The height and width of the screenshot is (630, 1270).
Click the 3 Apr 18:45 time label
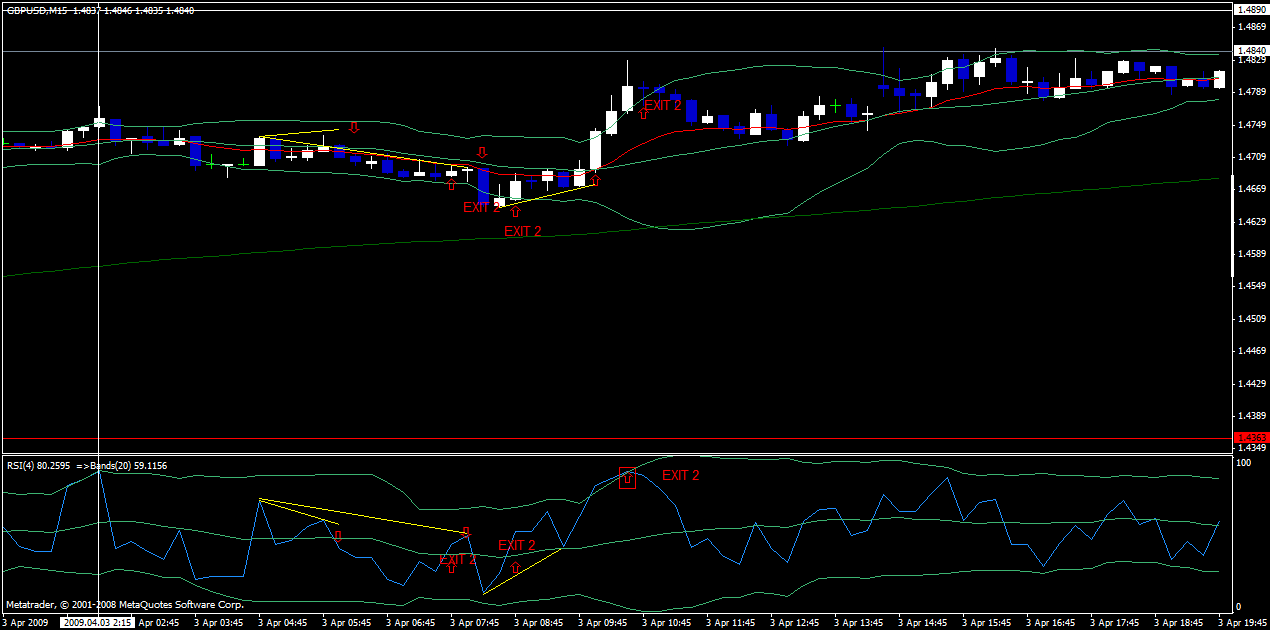[x=1177, y=622]
